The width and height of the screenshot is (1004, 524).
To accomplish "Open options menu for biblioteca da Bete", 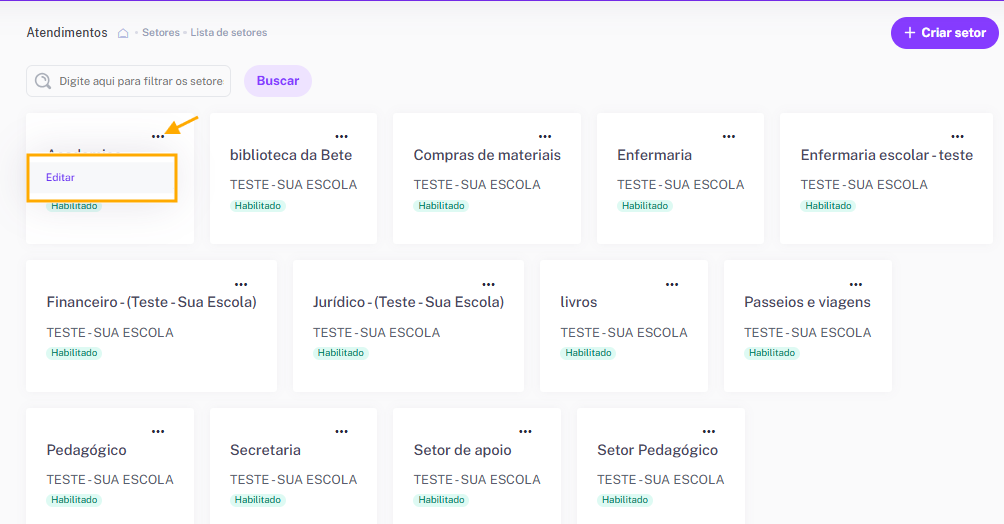I will click(341, 136).
